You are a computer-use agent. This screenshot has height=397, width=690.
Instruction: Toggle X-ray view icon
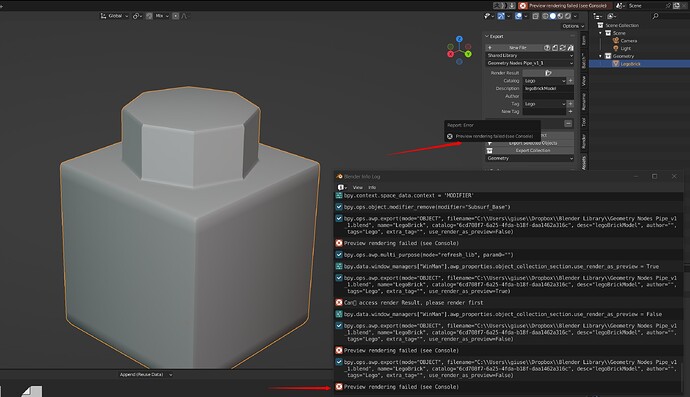tap(536, 16)
